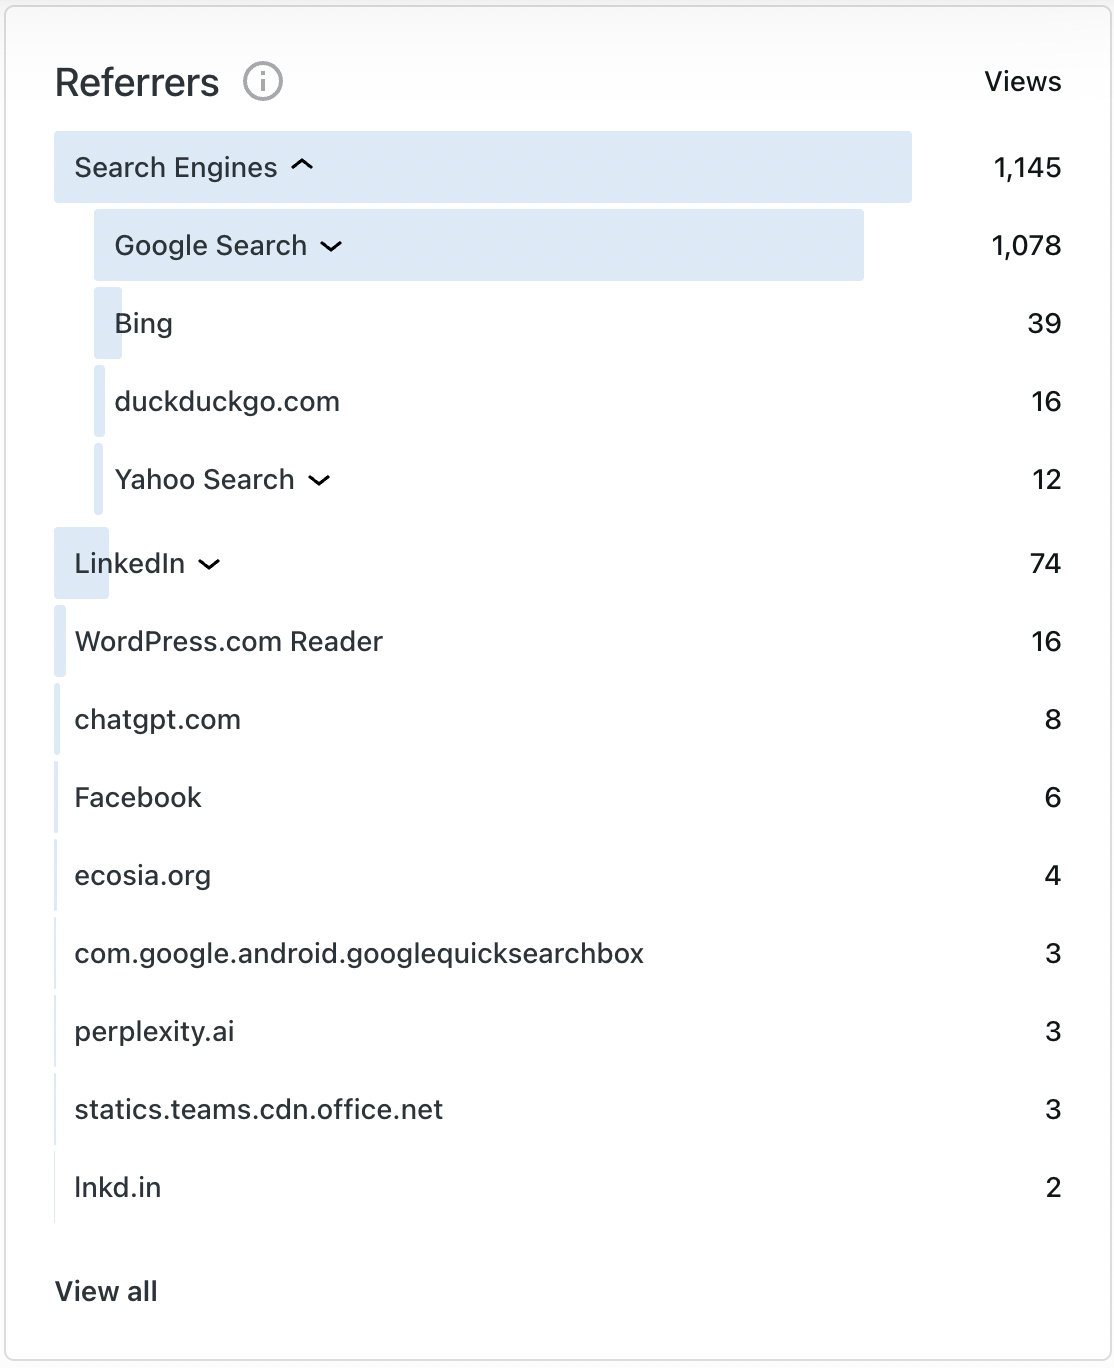Screen dimensions: 1114x1368
Task: Select the duckduckgo.com referrer
Action: click(227, 402)
